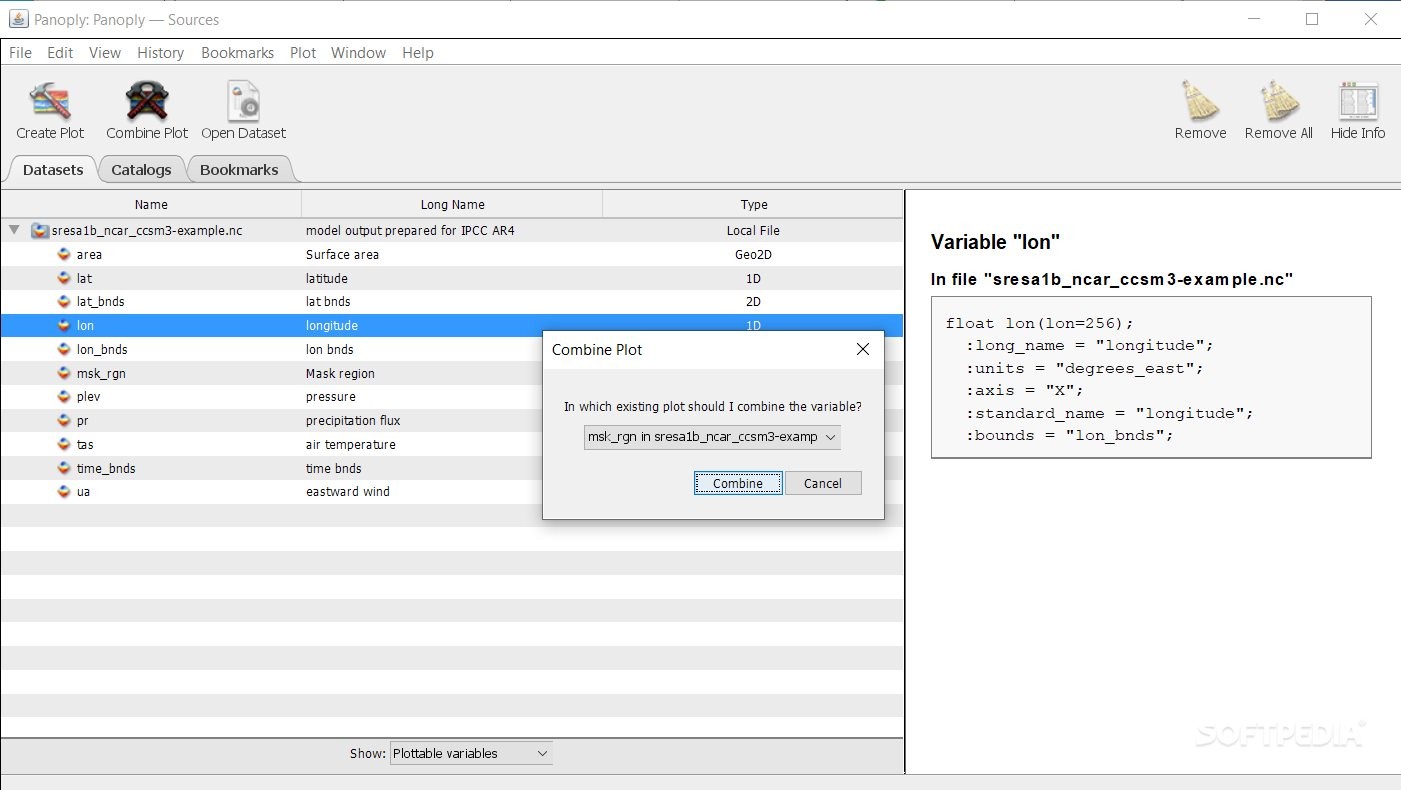Open the Window menu
This screenshot has height=790, width=1401.
click(358, 53)
